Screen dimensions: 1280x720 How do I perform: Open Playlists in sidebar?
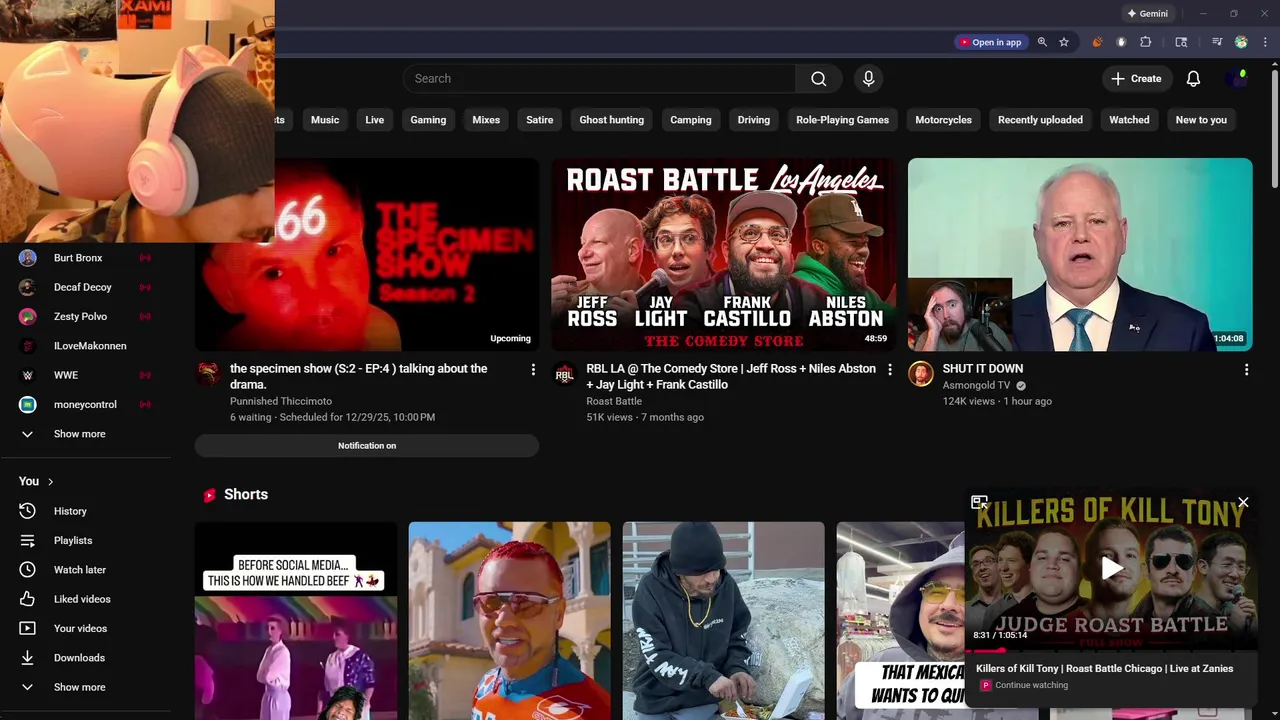click(85, 540)
